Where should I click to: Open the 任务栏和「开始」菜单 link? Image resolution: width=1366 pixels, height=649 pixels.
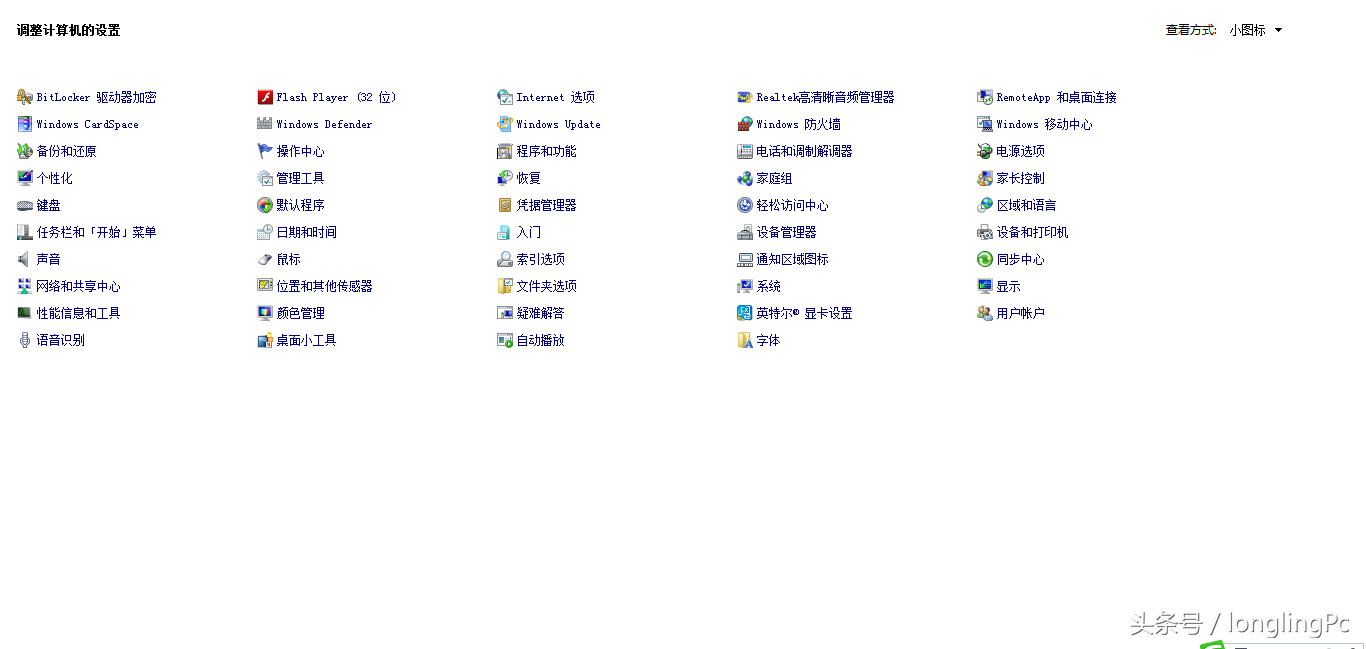tap(96, 232)
